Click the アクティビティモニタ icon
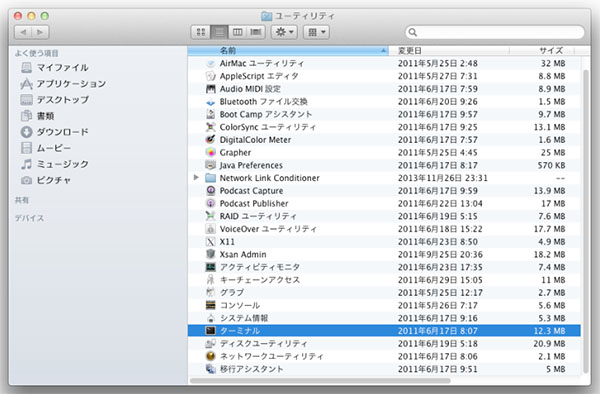Screen dimensions: 600x394 (x=210, y=267)
